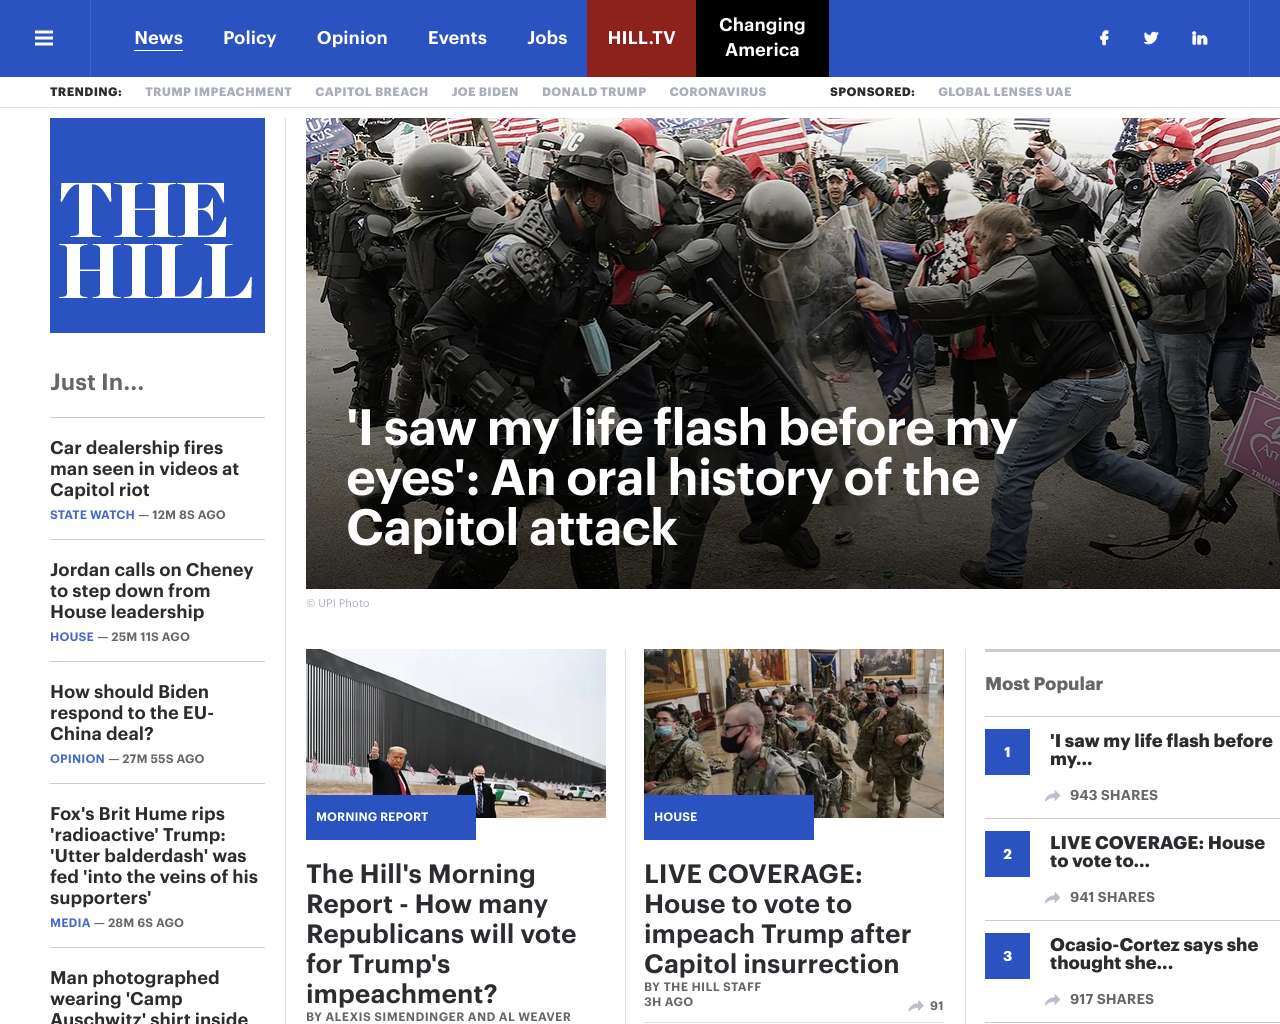This screenshot has width=1280, height=1024.
Task: Follow the Trump Impeachment trending link
Action: pos(218,92)
